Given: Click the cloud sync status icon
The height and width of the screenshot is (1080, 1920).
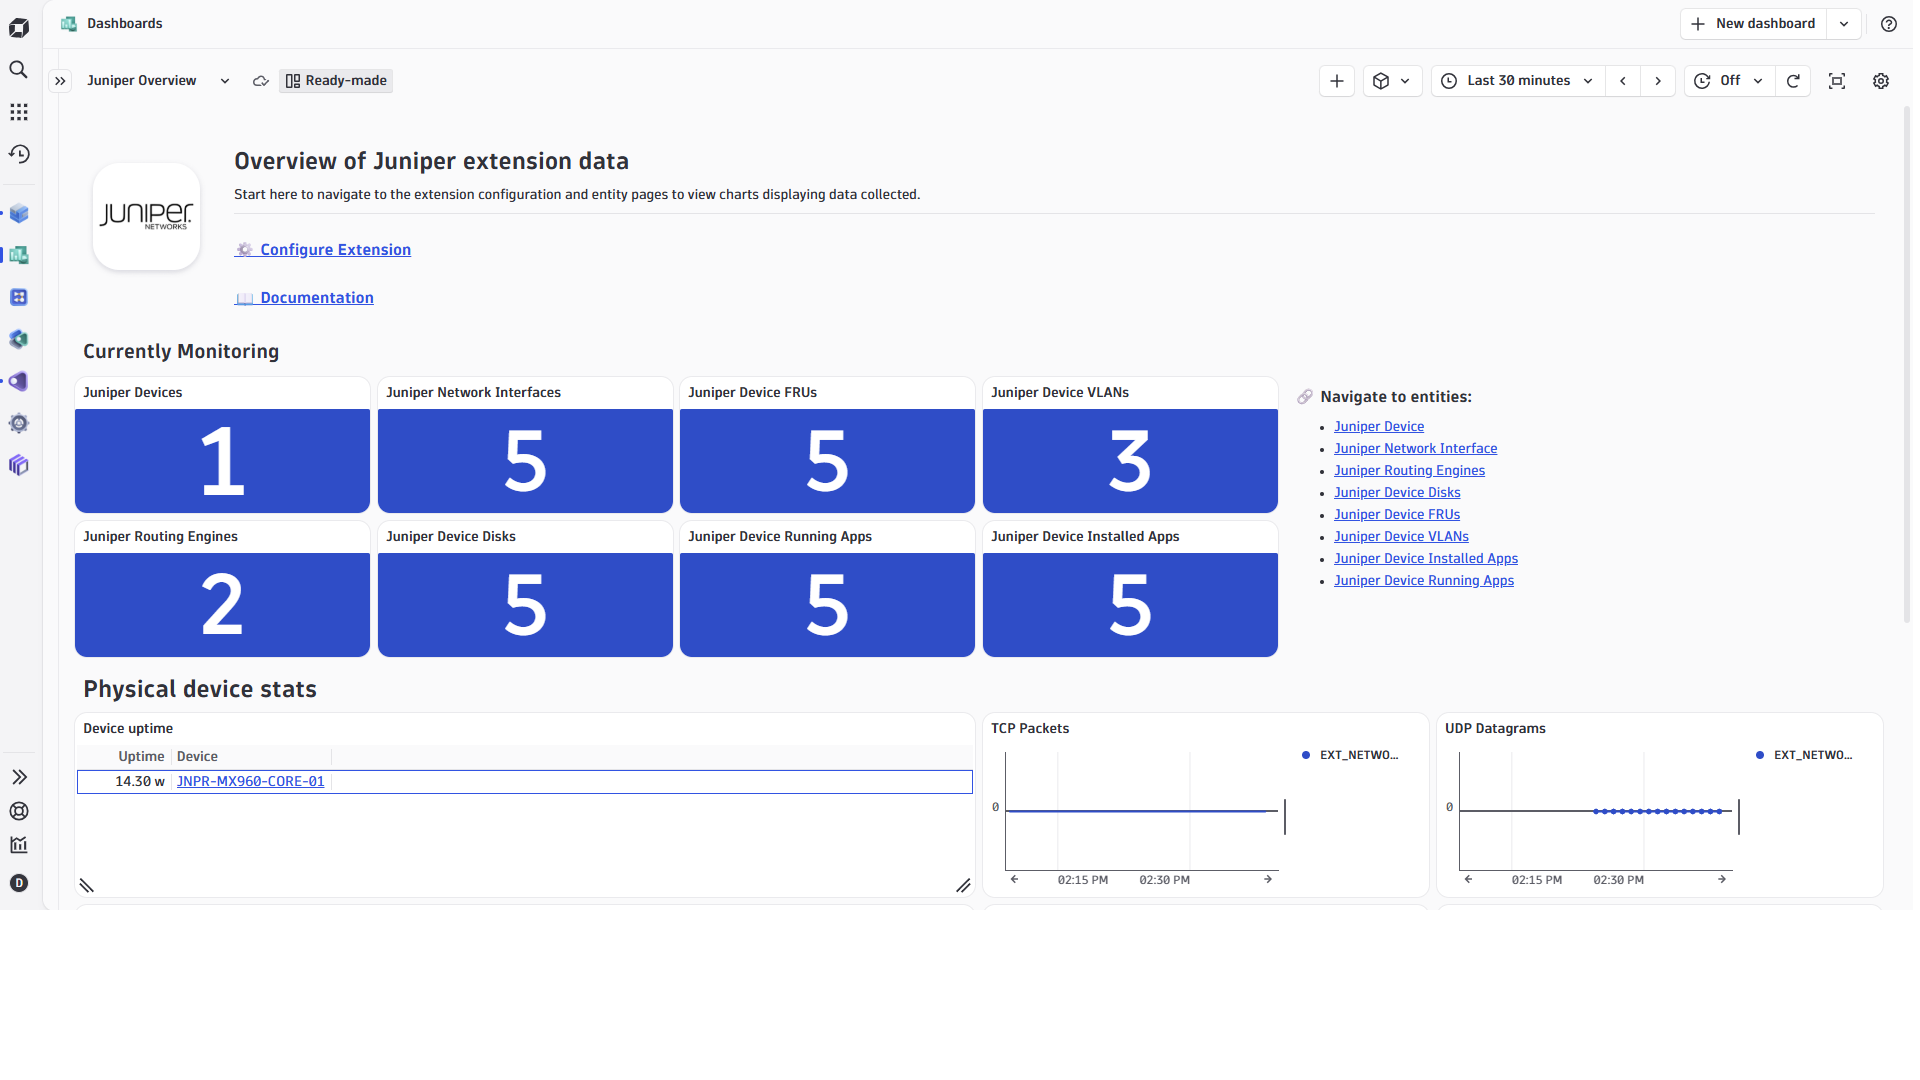Looking at the screenshot, I should [x=261, y=81].
